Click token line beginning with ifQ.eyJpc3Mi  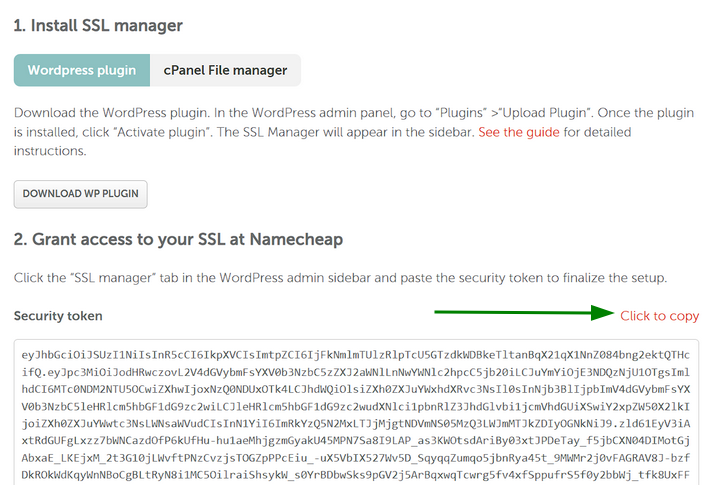[x=356, y=373]
